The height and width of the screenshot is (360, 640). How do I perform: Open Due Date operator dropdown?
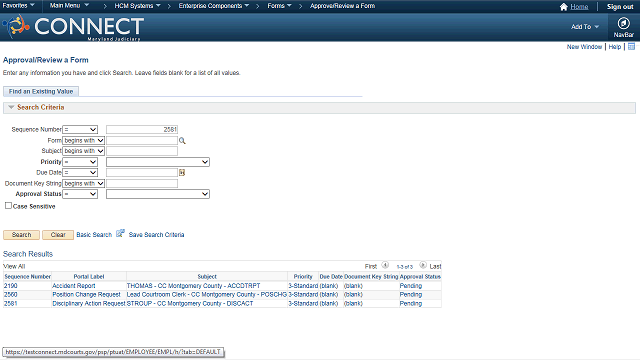click(80, 173)
